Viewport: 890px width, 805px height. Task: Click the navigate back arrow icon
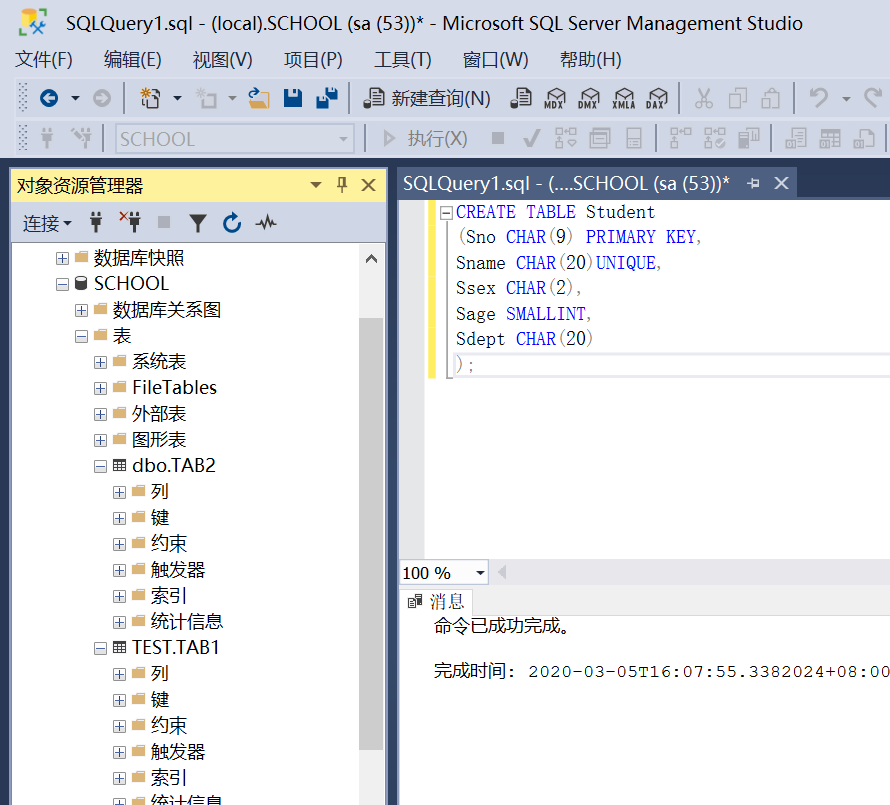49,98
